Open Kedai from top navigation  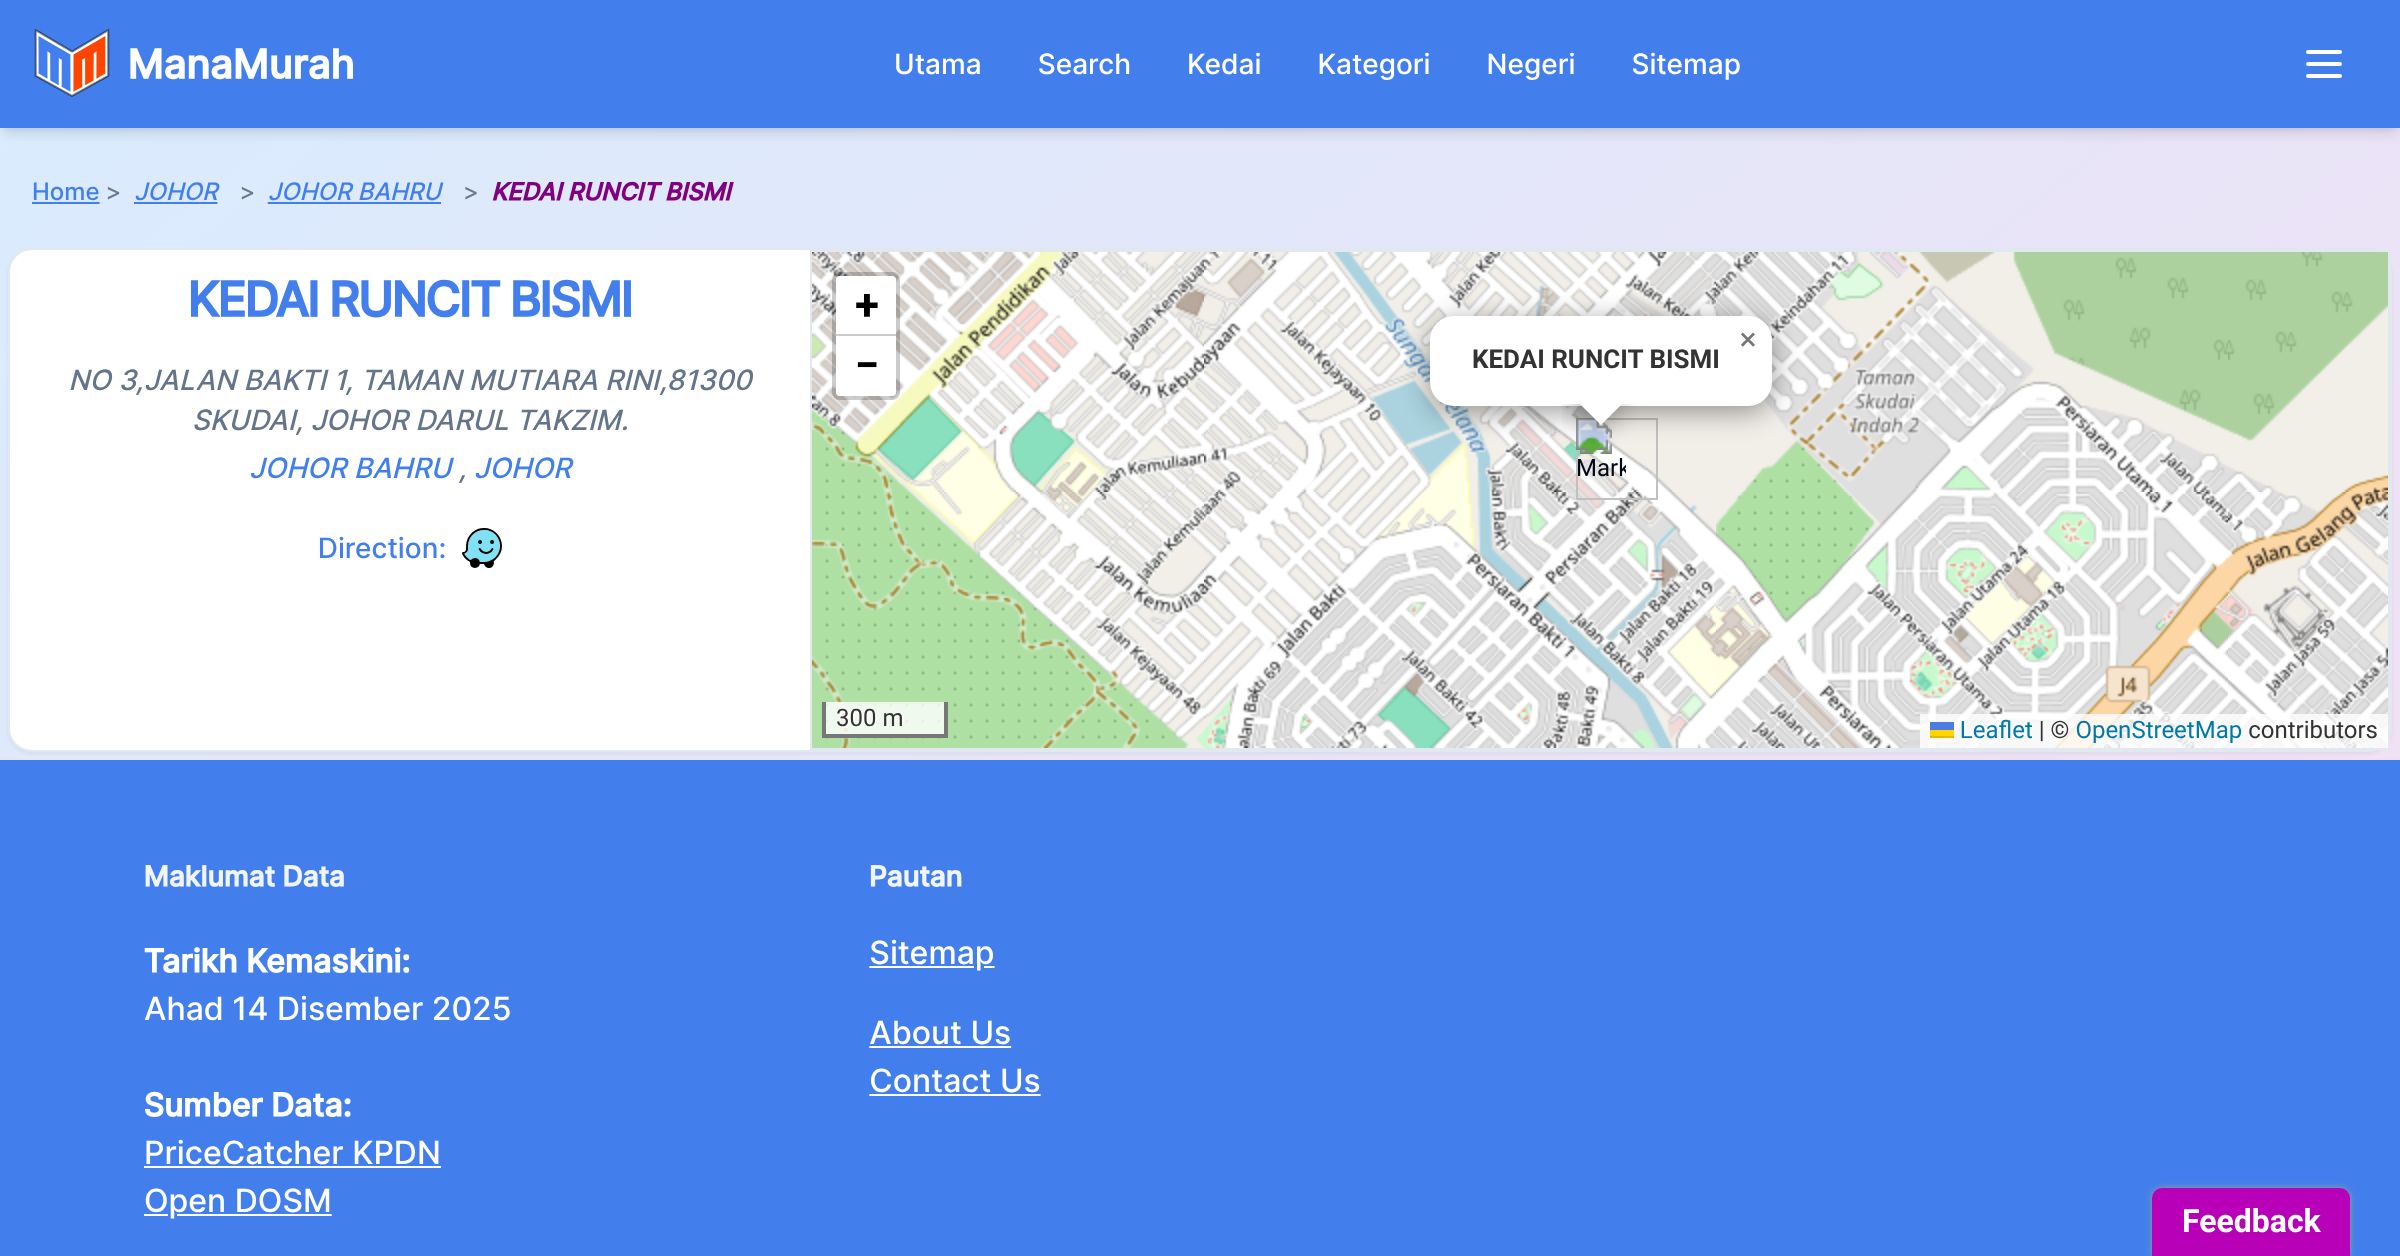click(1224, 64)
